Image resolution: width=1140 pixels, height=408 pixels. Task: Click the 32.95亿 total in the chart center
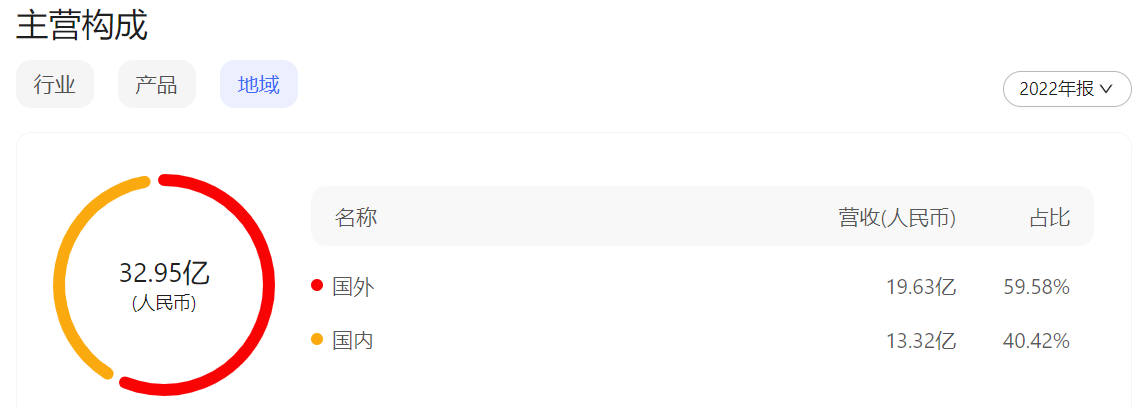pyautogui.click(x=164, y=273)
